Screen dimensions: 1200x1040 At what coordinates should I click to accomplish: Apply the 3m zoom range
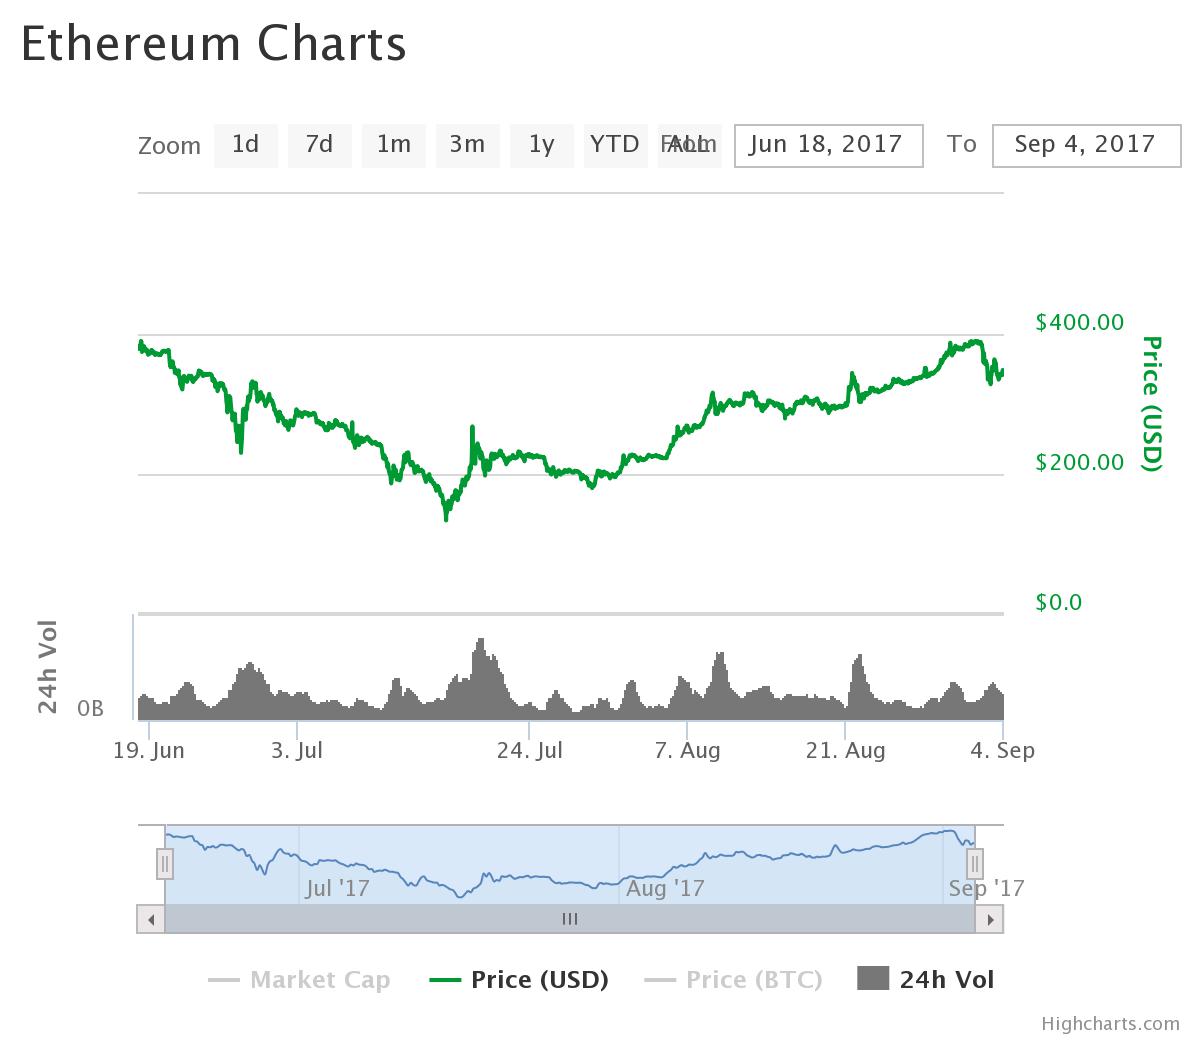point(467,145)
